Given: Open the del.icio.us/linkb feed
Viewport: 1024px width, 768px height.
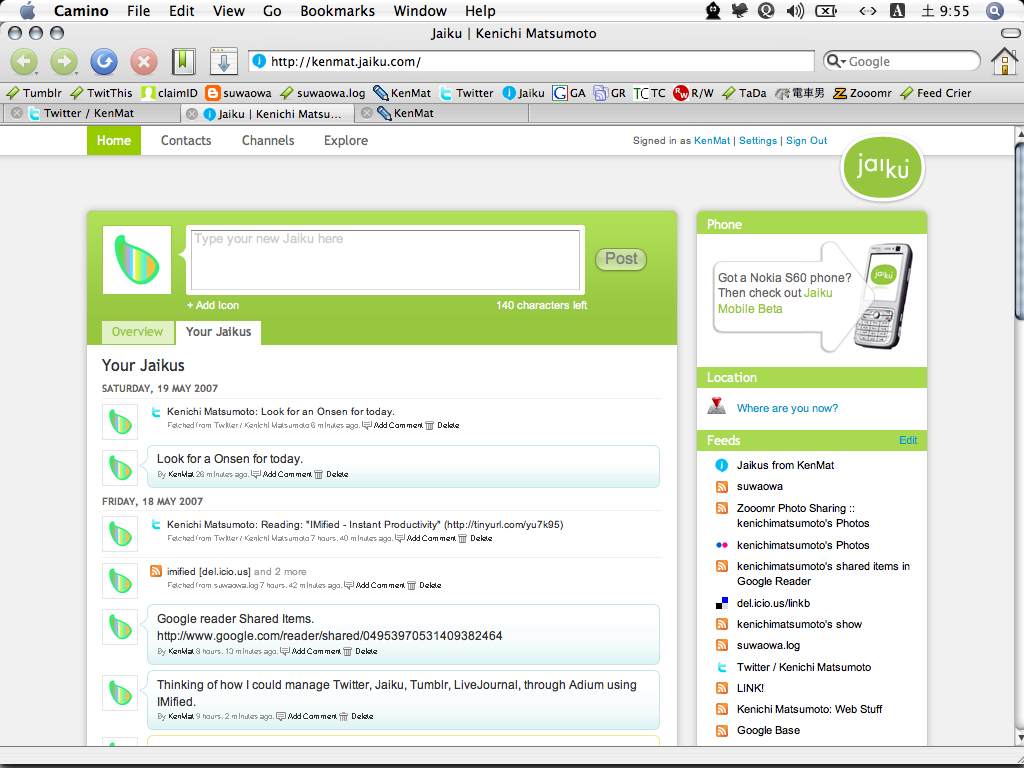Looking at the screenshot, I should [x=773, y=603].
